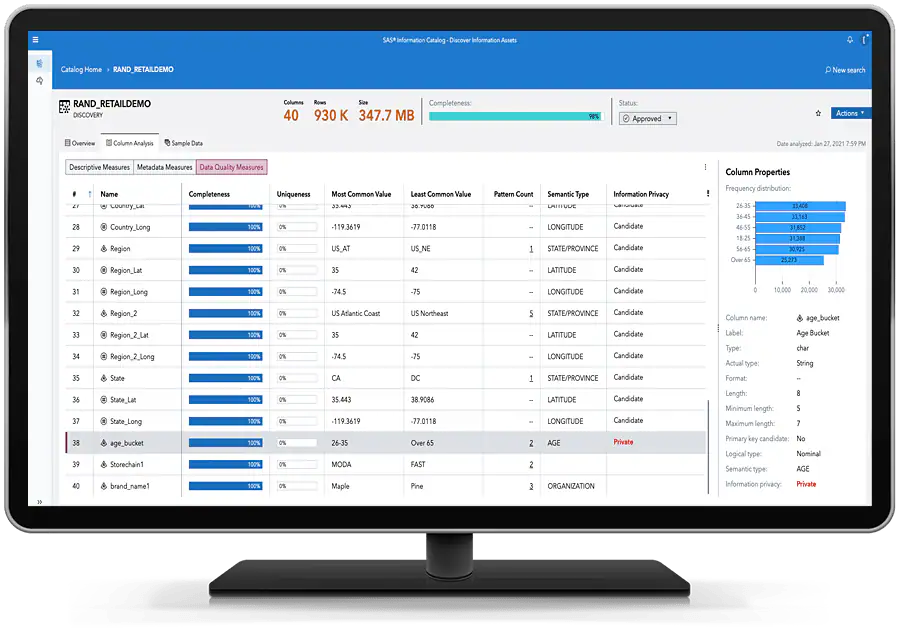Expand the sidebar with double chevron
The height and width of the screenshot is (629, 900).
pos(40,502)
